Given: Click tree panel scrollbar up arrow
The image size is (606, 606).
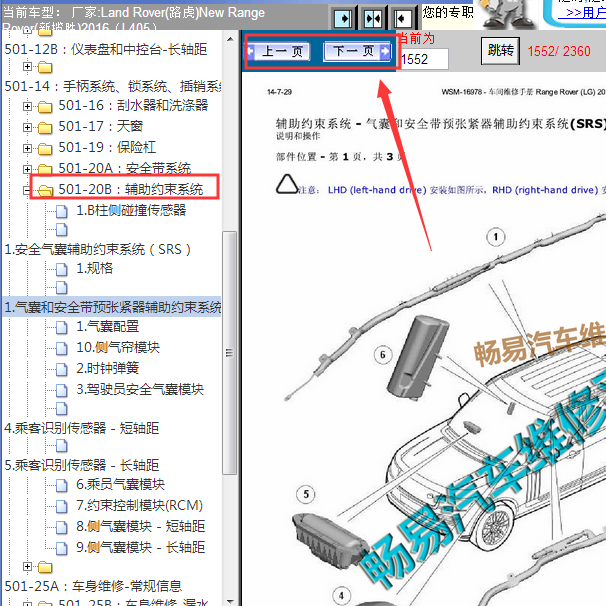Looking at the screenshot, I should 230,39.
